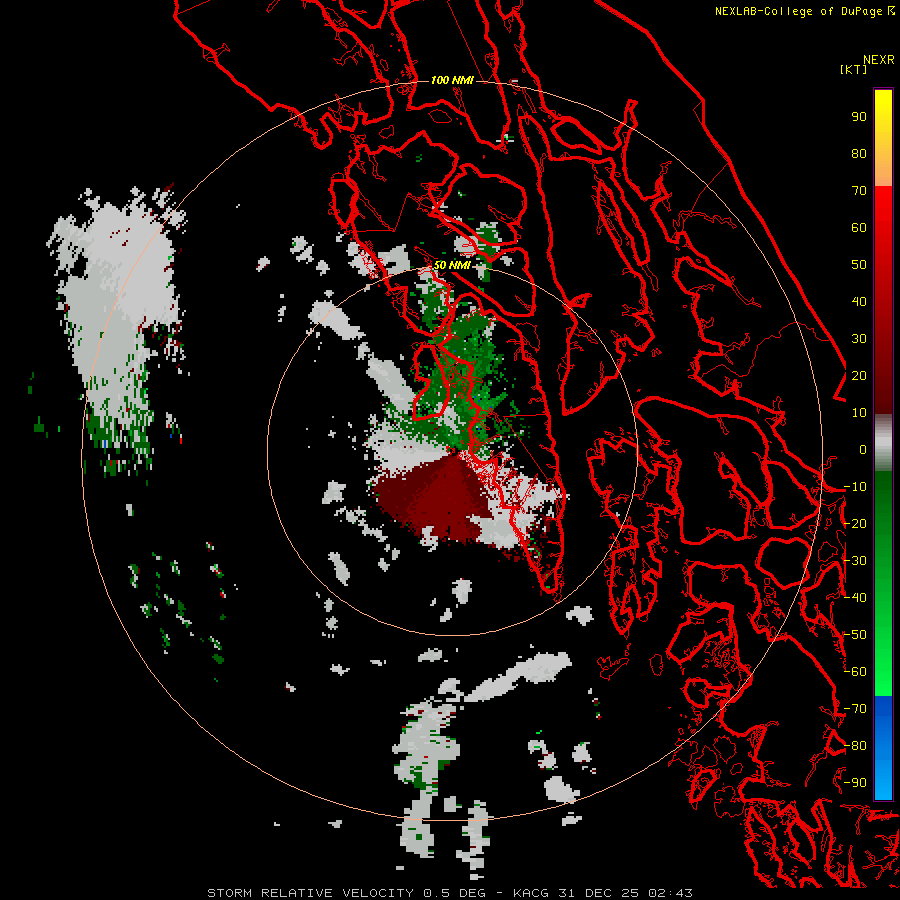
Task: Click the -40 value on the velocity scale
Action: pyautogui.click(x=855, y=598)
